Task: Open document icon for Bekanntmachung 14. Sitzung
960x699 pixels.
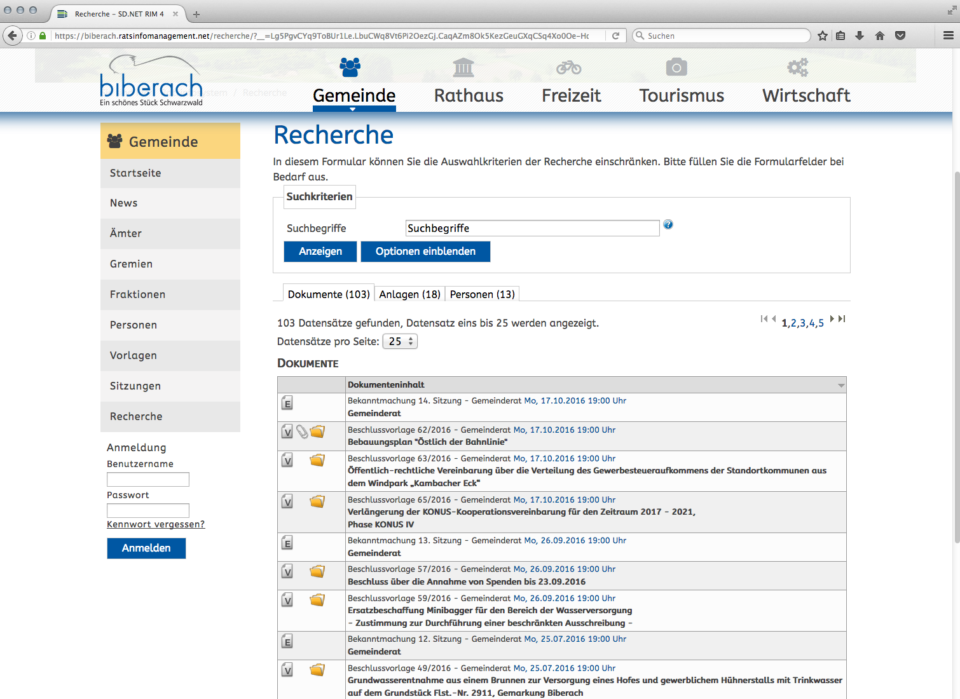Action: [287, 404]
